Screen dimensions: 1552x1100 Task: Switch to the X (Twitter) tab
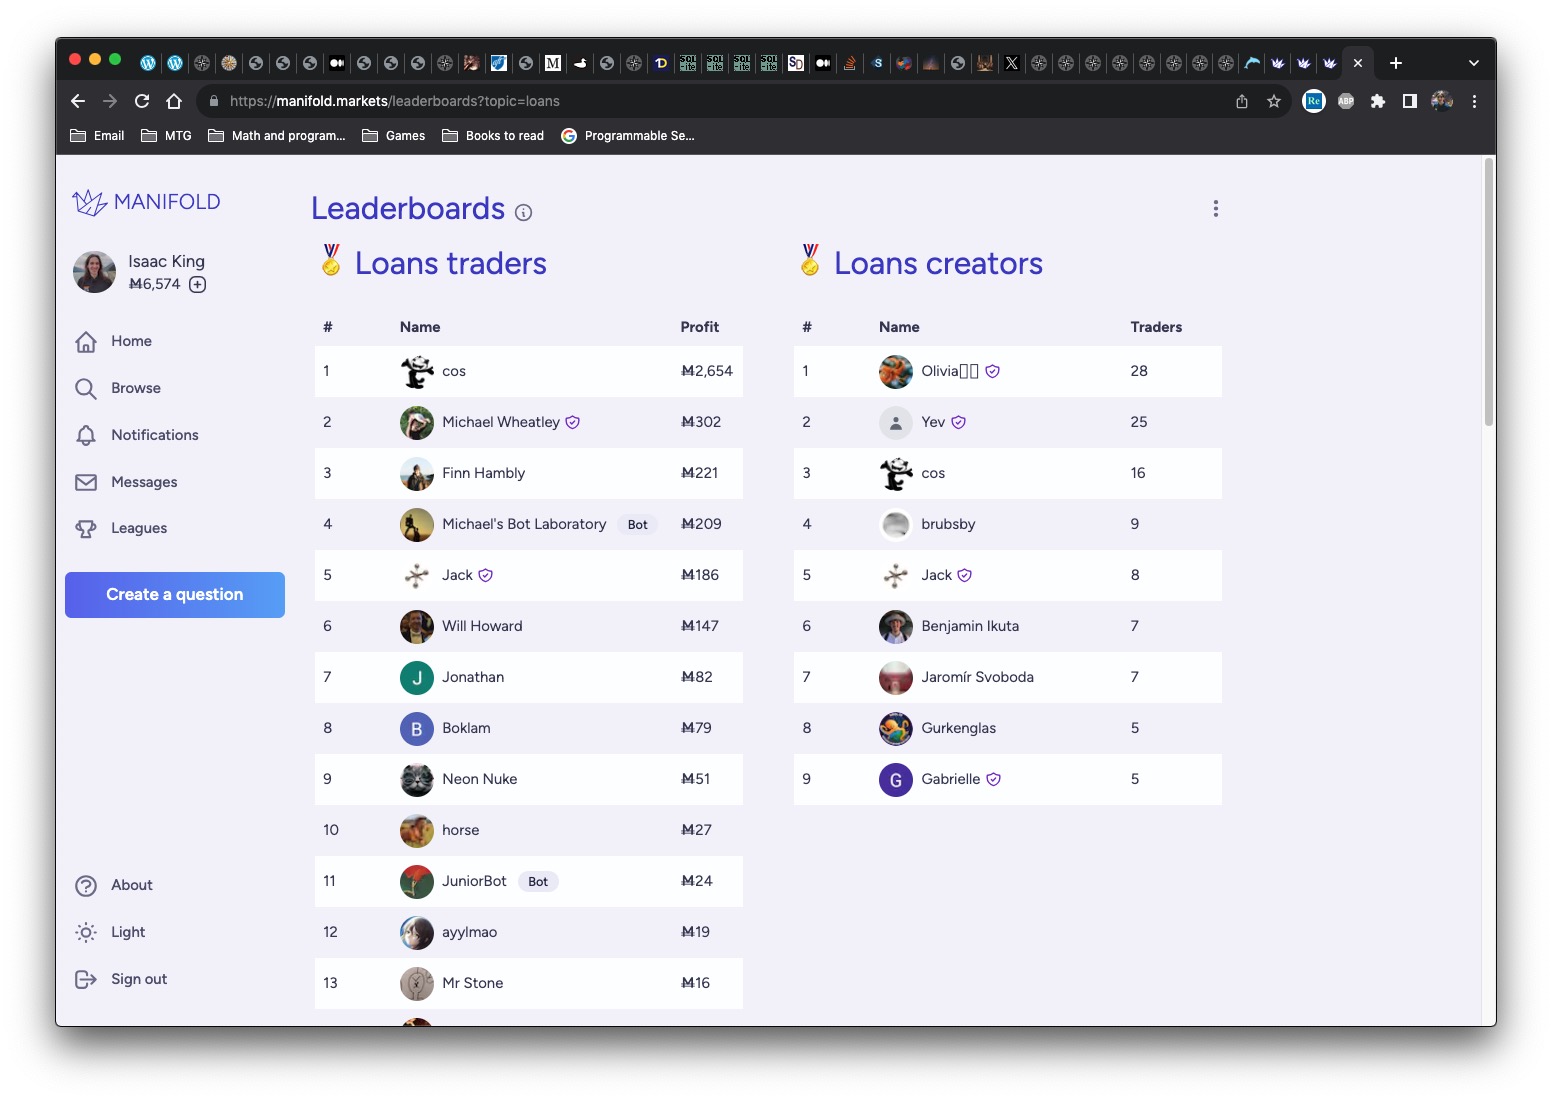pos(1012,63)
